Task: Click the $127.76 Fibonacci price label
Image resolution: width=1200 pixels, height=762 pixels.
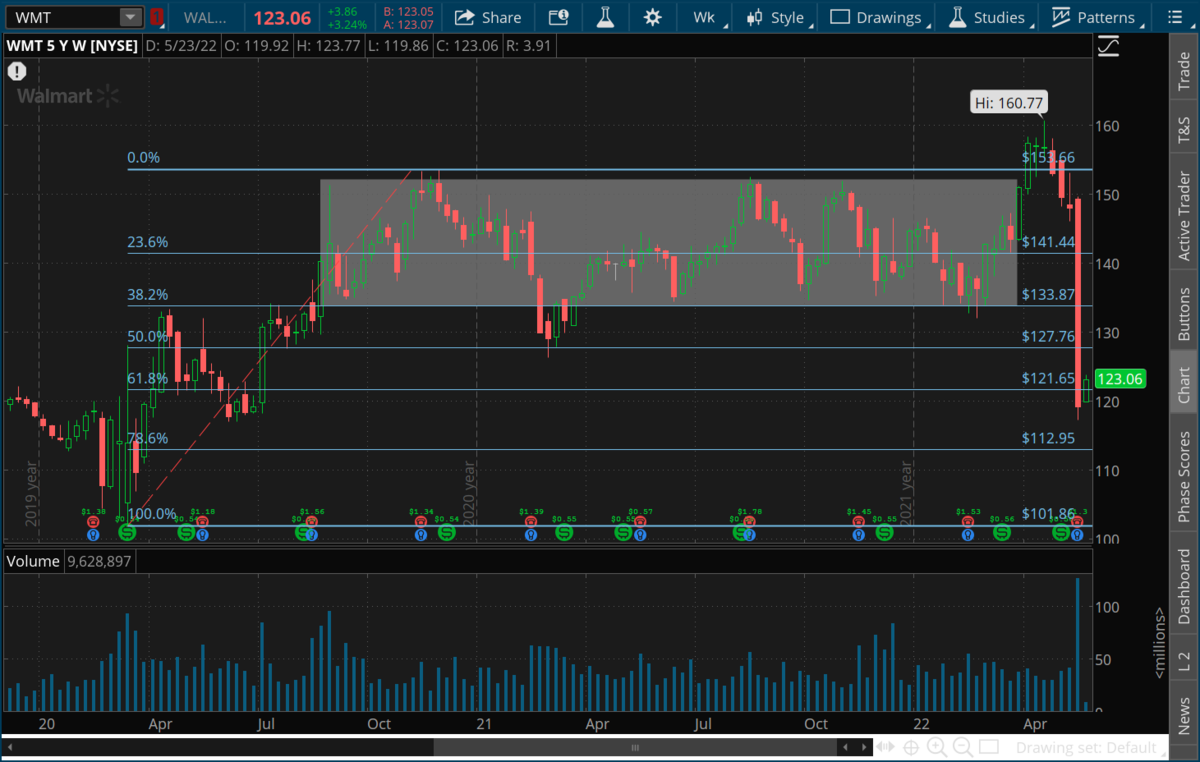Action: click(x=1048, y=337)
